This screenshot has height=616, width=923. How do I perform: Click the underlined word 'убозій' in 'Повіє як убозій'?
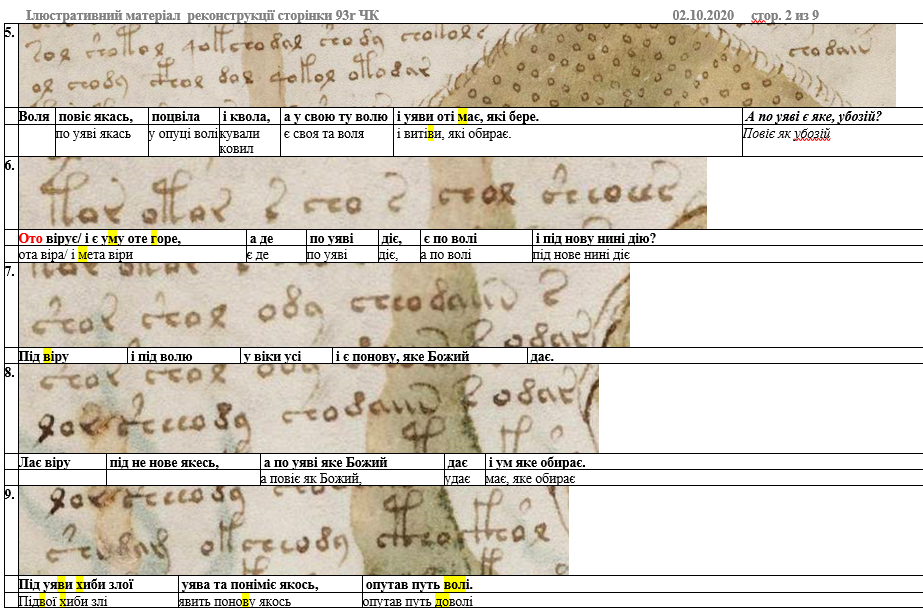pos(812,134)
